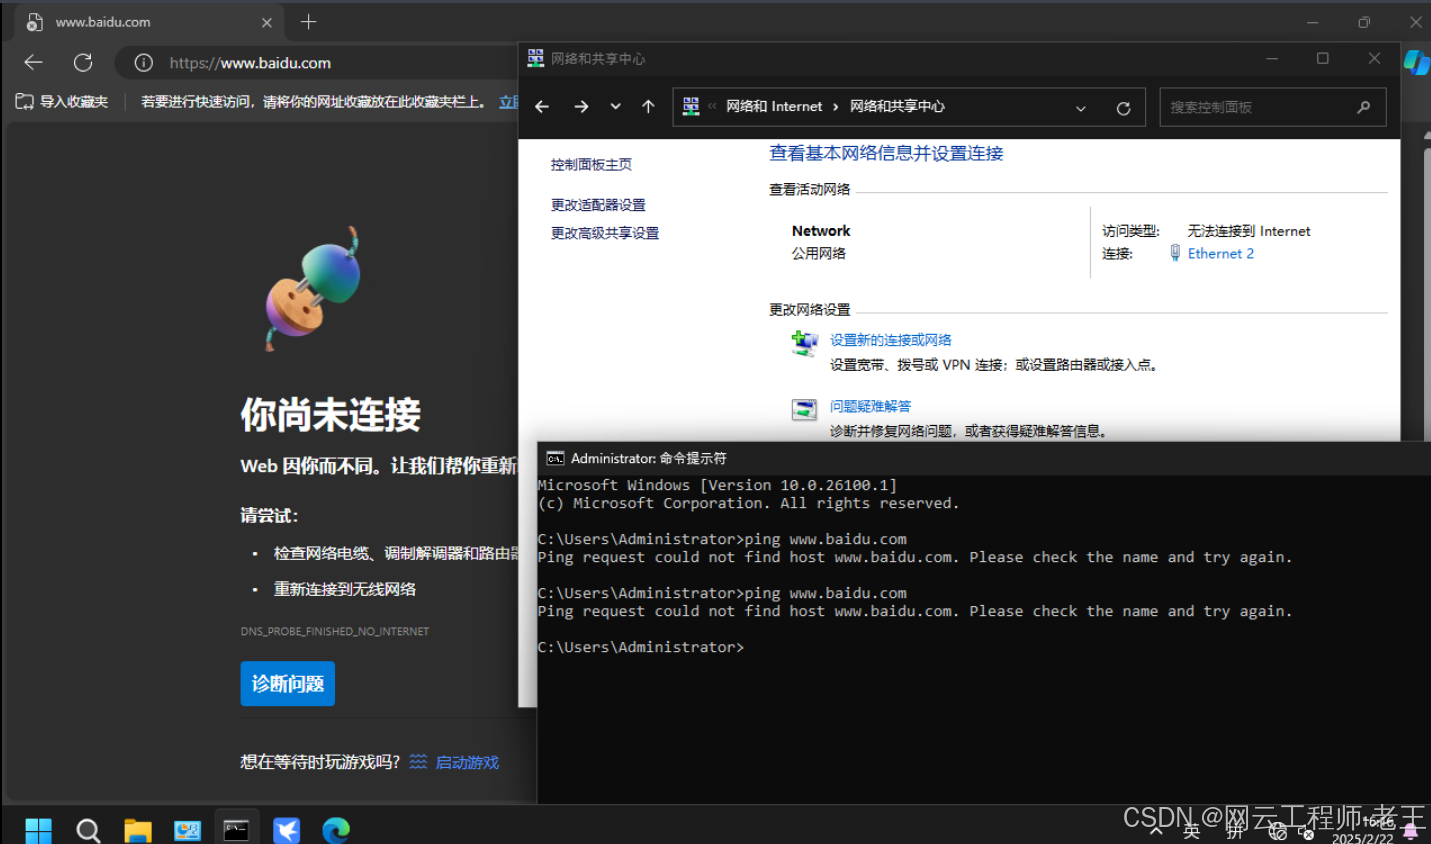Open File Explorer from the taskbar
The height and width of the screenshot is (844, 1431).
click(x=138, y=830)
